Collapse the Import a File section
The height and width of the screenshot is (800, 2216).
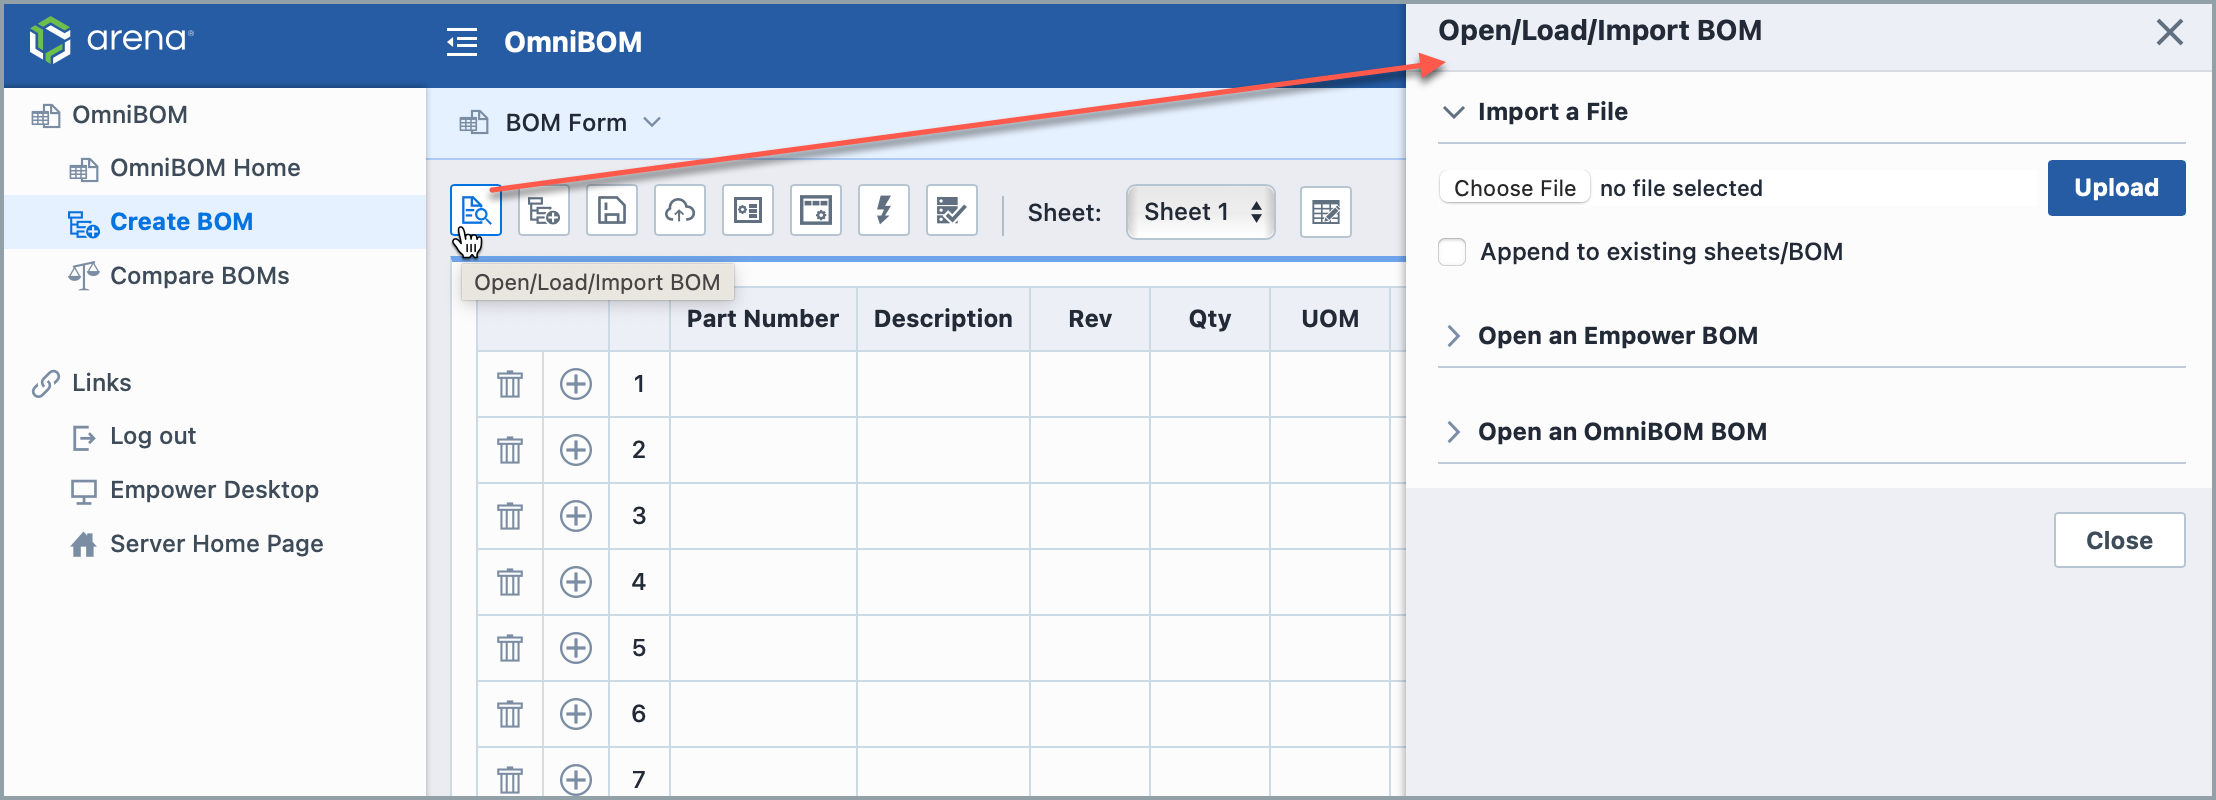(1552, 112)
